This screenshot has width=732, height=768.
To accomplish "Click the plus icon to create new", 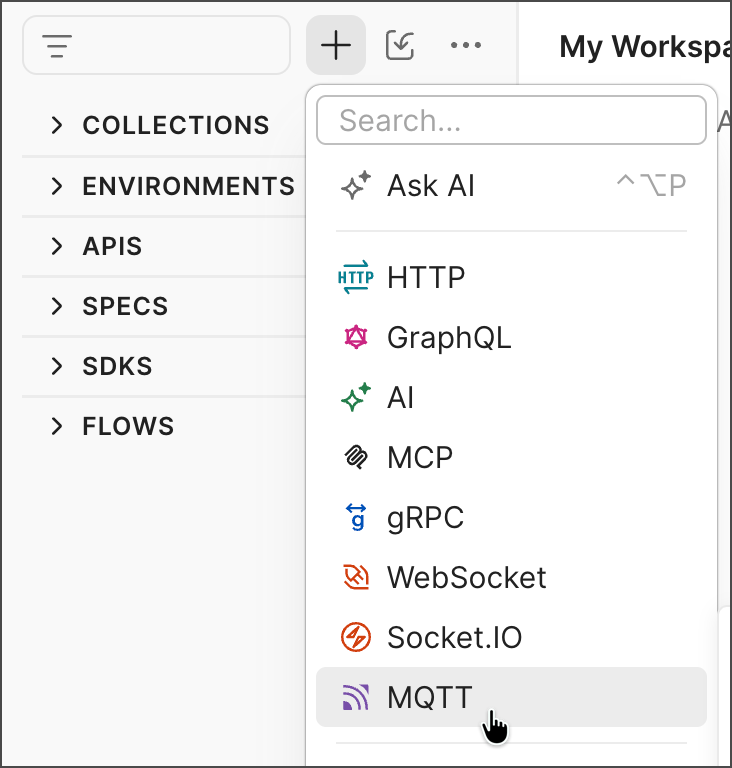I will (x=336, y=45).
